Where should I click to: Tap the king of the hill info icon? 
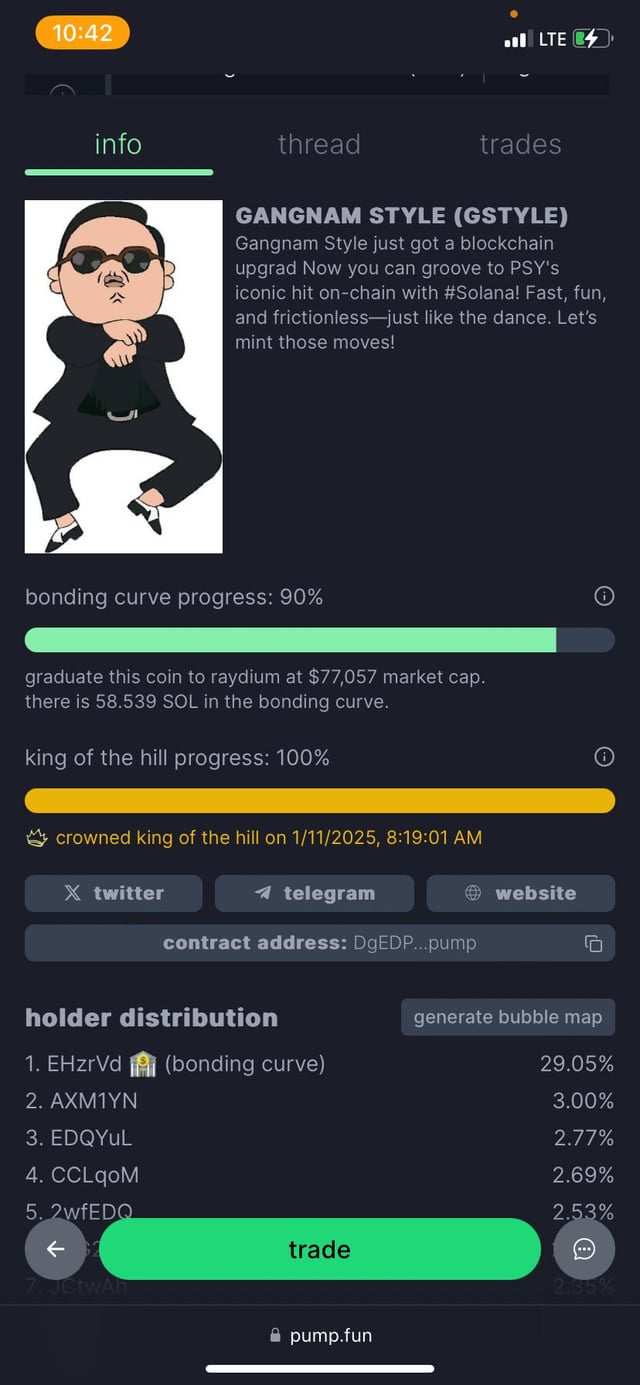(x=604, y=758)
